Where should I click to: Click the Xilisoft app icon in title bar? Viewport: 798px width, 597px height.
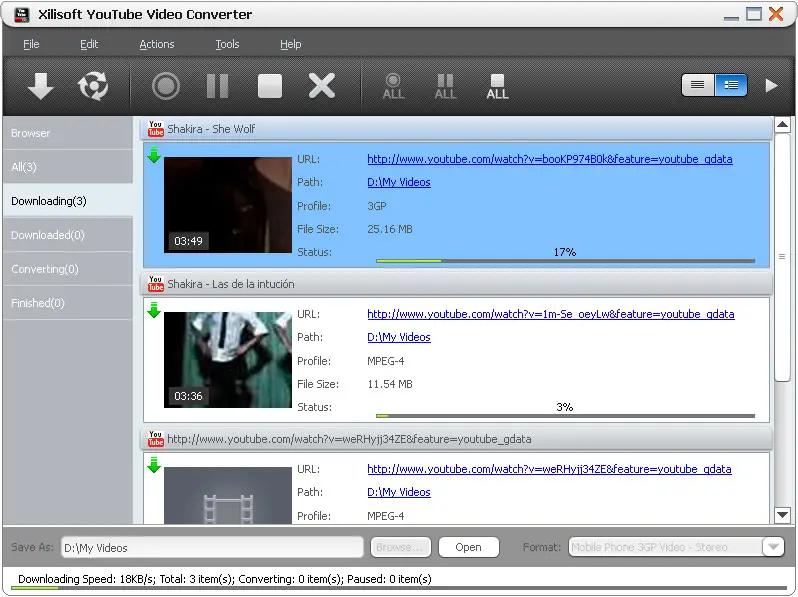21,14
